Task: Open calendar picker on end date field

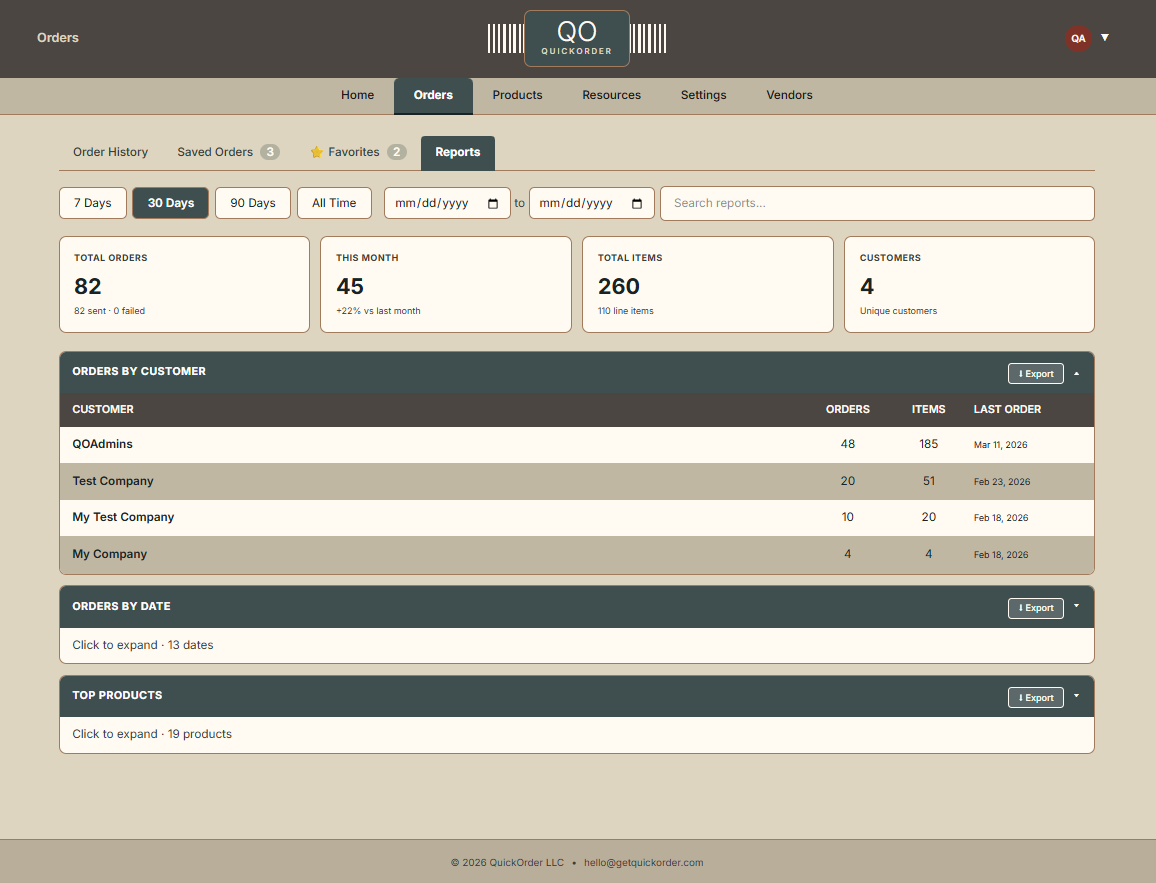Action: 637,203
